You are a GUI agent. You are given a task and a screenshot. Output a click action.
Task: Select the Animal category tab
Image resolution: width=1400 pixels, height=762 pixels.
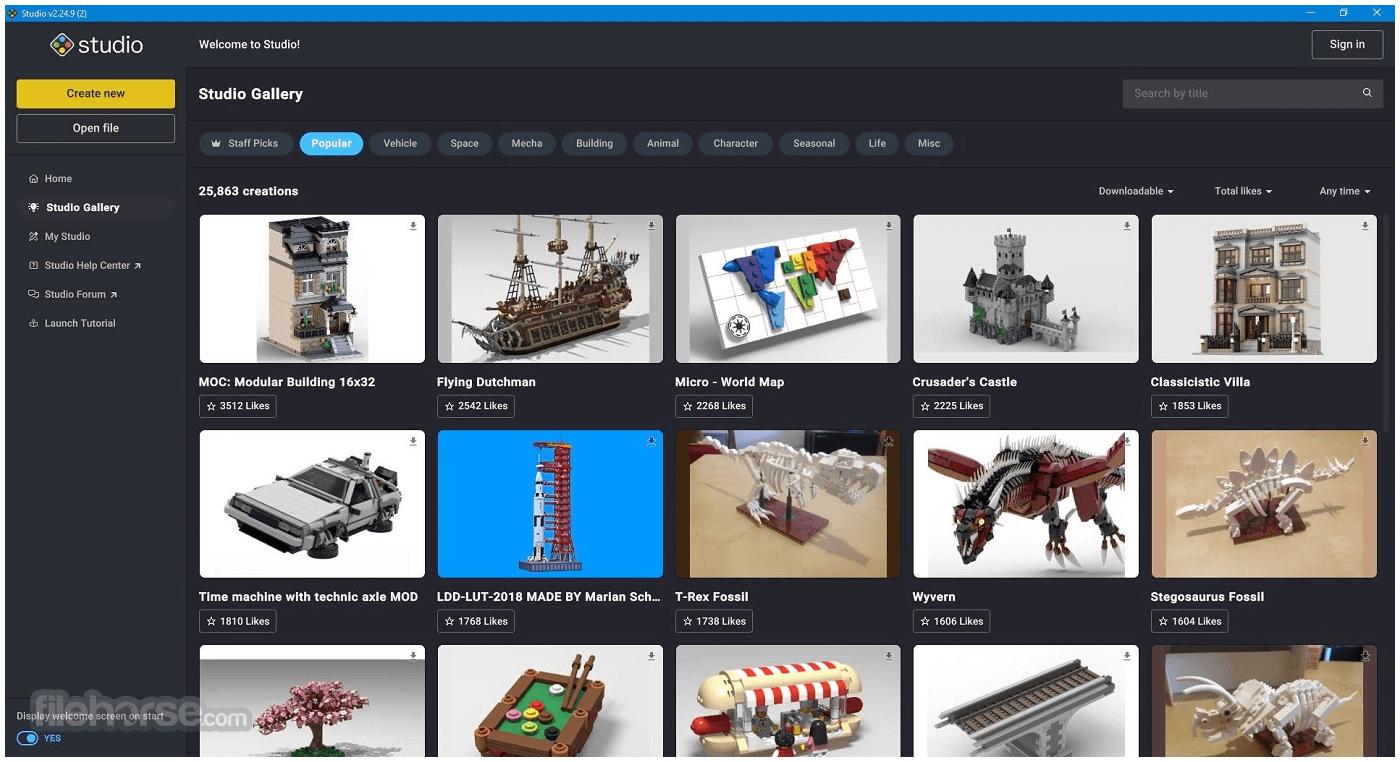pos(663,143)
